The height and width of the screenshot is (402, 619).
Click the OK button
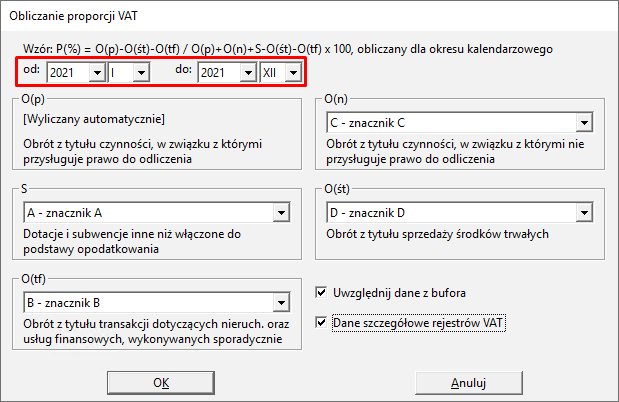click(x=161, y=382)
